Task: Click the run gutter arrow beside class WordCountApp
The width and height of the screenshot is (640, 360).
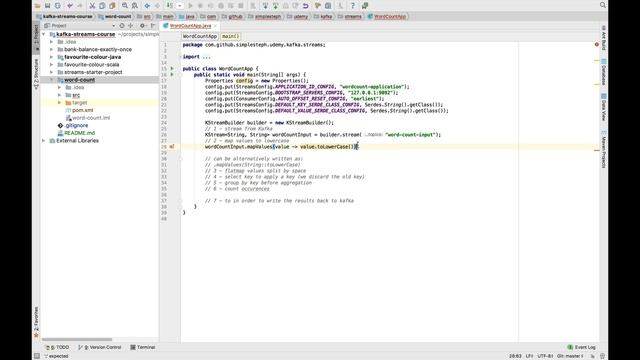Action: click(x=172, y=69)
